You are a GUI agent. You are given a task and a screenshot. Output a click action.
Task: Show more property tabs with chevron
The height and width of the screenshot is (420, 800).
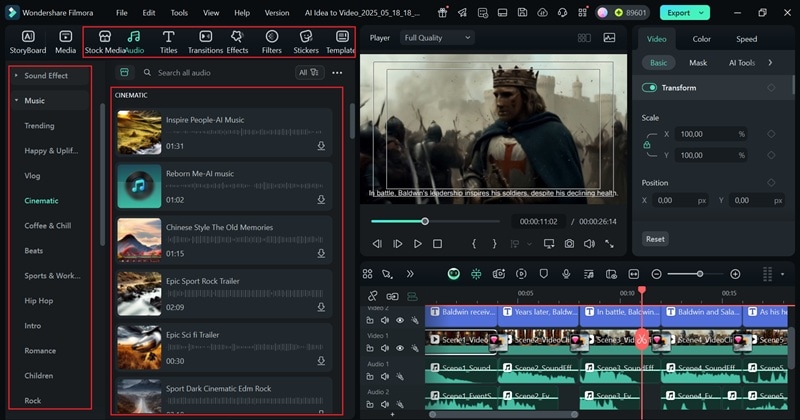coord(770,63)
